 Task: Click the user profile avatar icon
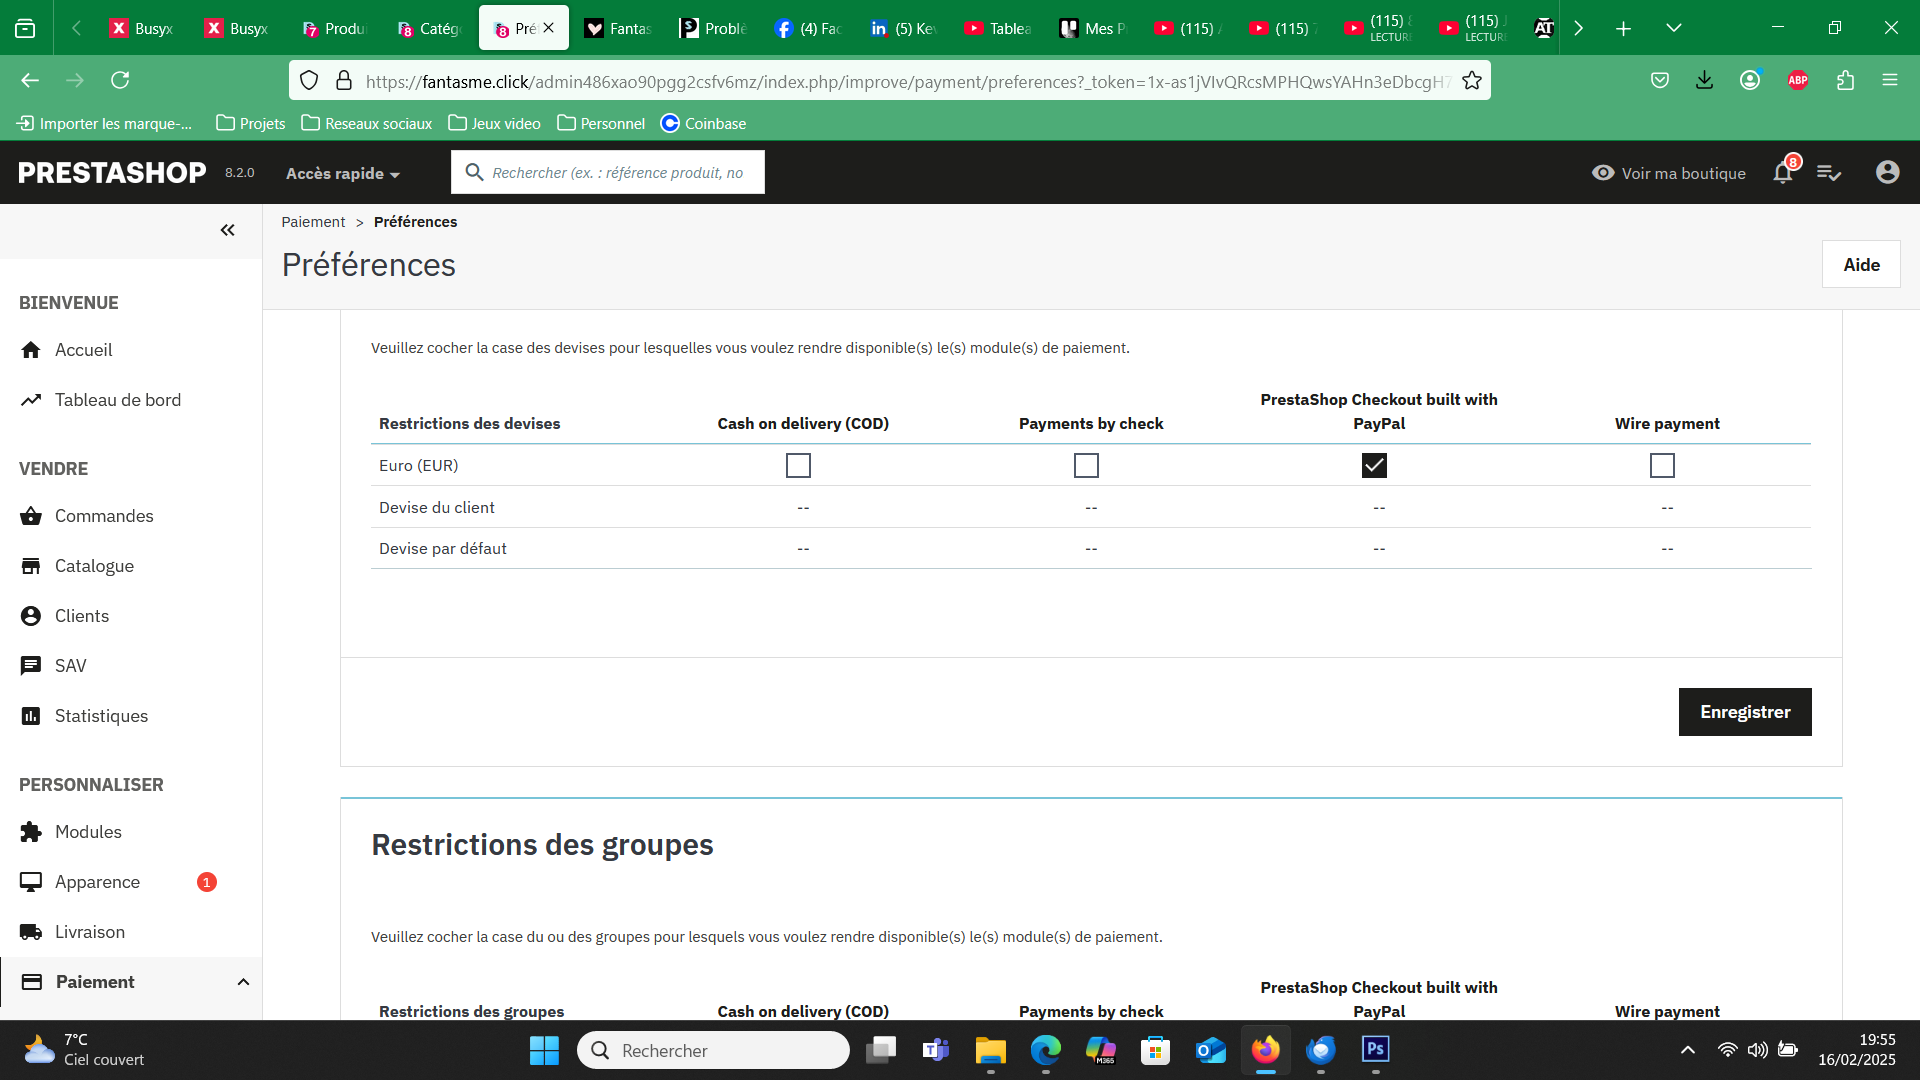[1887, 172]
